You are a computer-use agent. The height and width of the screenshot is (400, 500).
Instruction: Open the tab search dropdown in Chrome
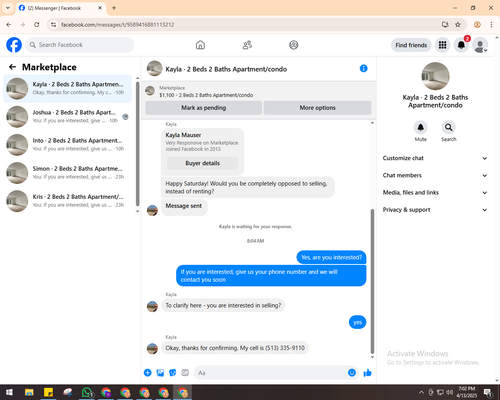tap(8, 8)
